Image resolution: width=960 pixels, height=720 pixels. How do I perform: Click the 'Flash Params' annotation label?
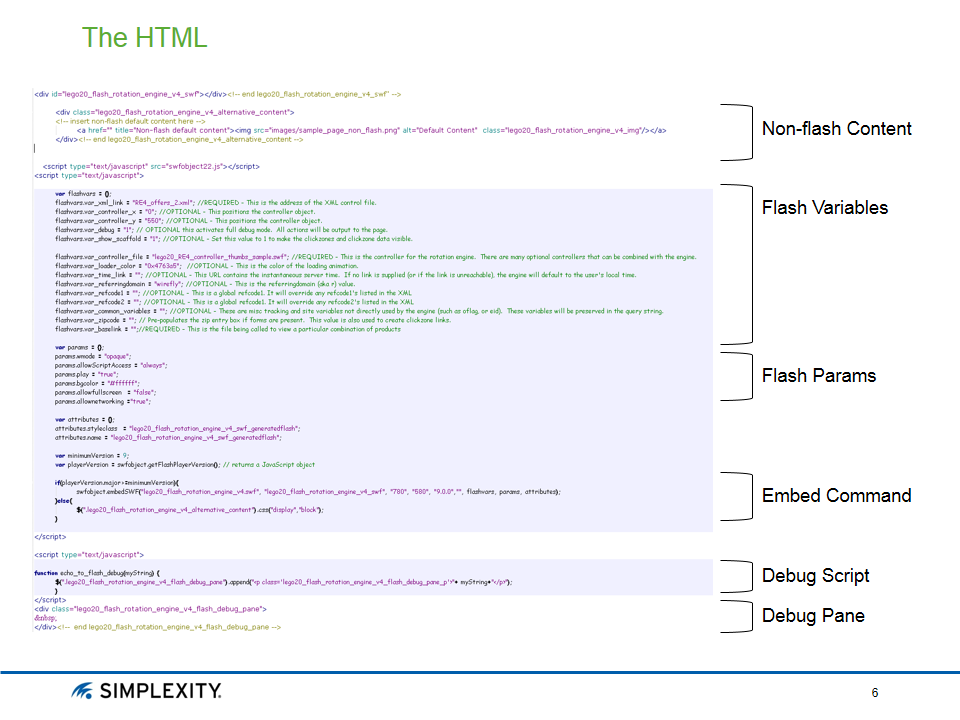point(818,376)
